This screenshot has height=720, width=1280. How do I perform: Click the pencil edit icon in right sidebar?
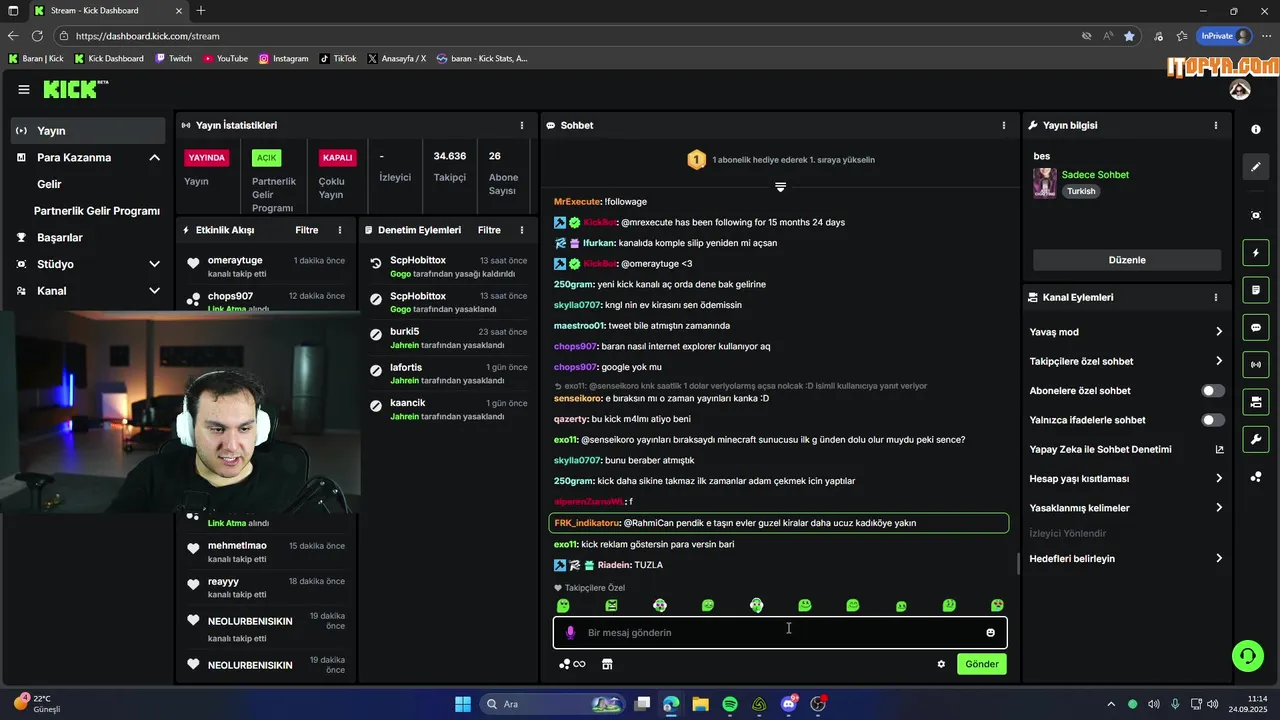click(x=1256, y=167)
